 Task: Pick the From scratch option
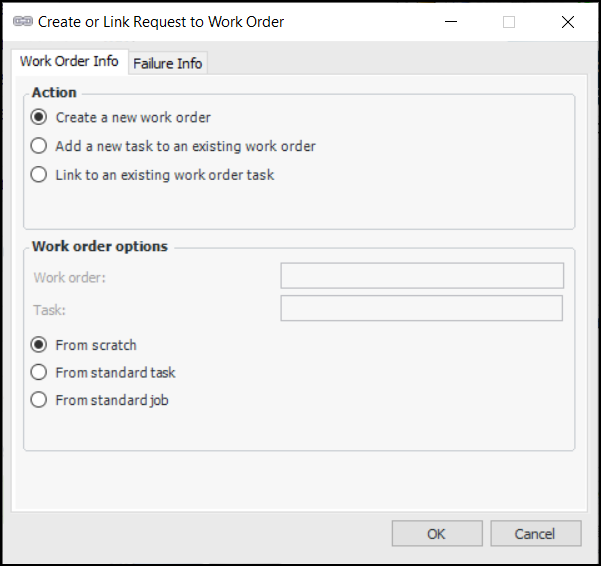[39, 345]
